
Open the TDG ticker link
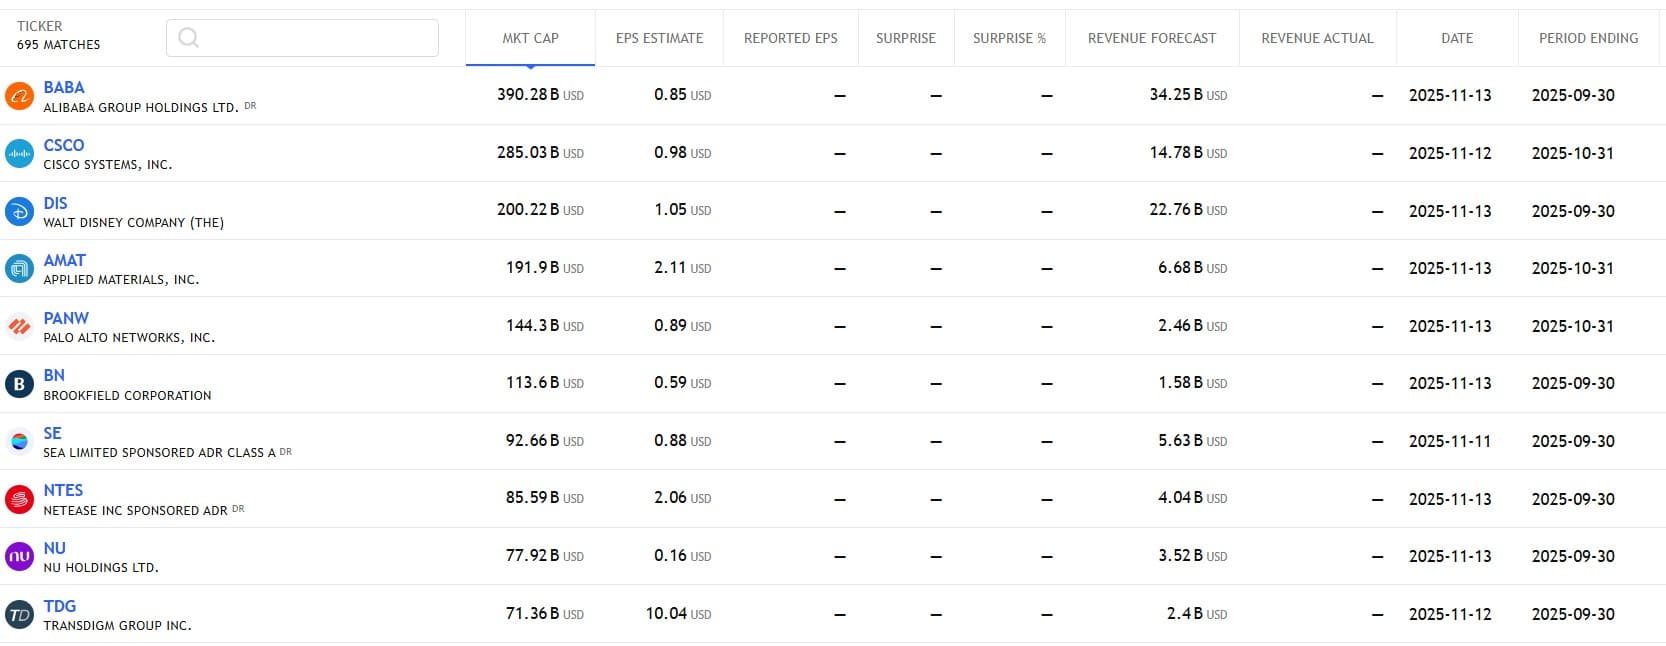[60, 606]
